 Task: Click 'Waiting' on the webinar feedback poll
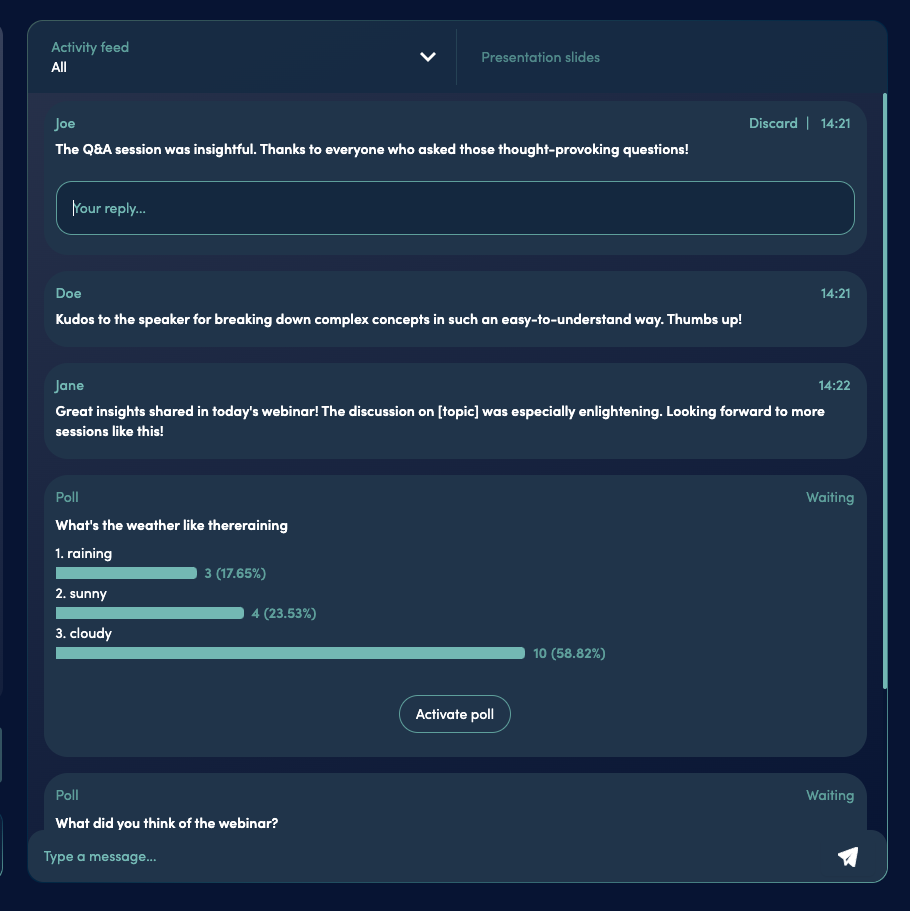[830, 794]
